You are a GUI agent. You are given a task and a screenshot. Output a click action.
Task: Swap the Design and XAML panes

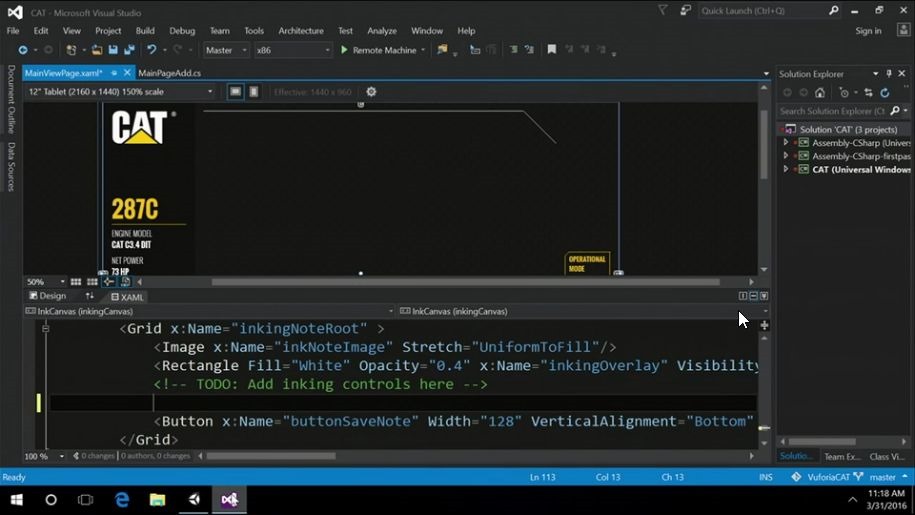pyautogui.click(x=90, y=296)
